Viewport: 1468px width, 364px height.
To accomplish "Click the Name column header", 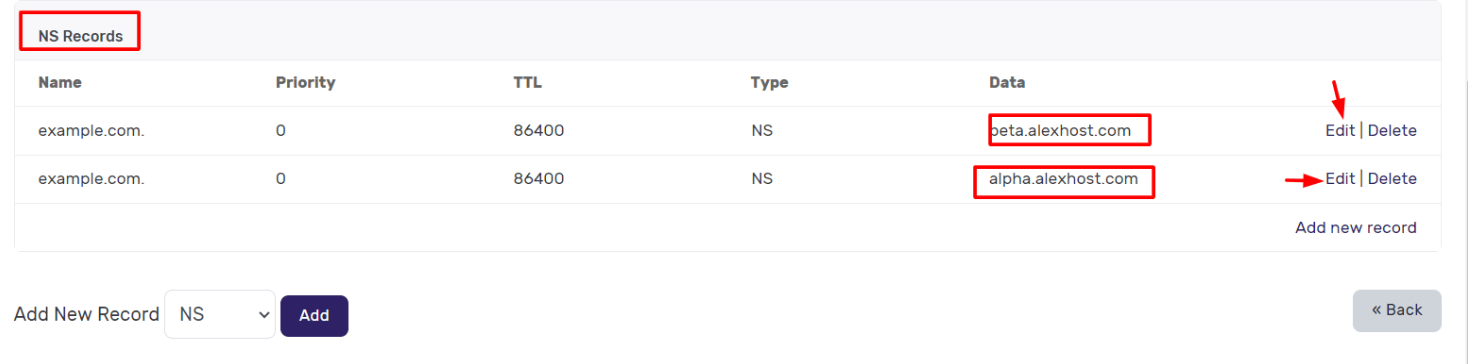I will pyautogui.click(x=60, y=82).
